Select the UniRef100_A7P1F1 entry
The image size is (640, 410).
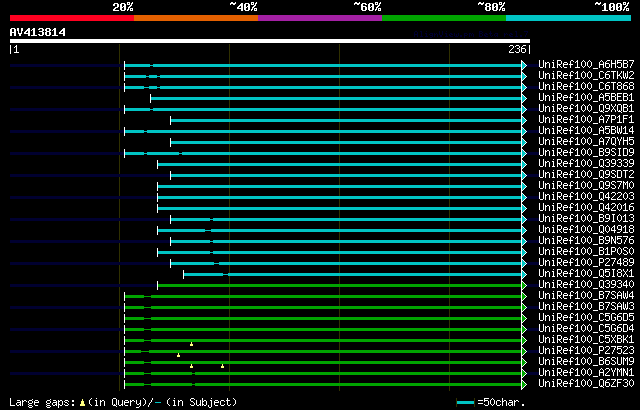coord(586,120)
